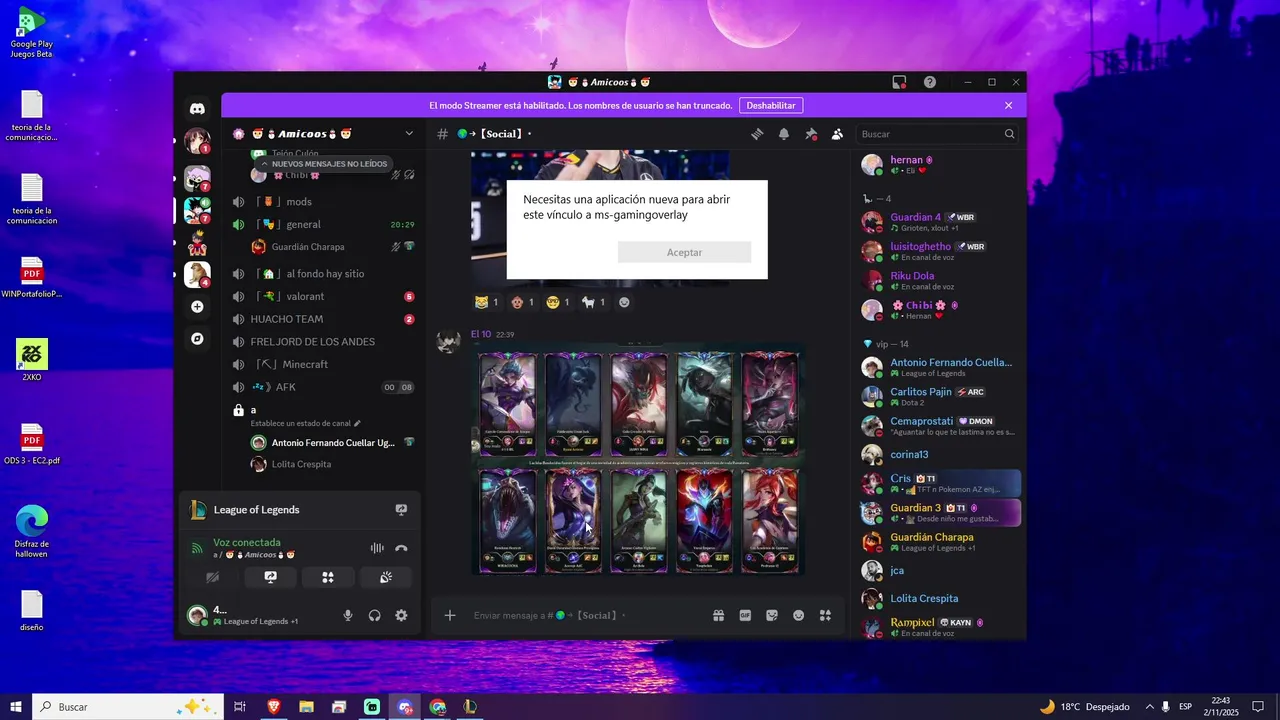Open user settings gear icon
The image size is (1280, 720).
401,616
